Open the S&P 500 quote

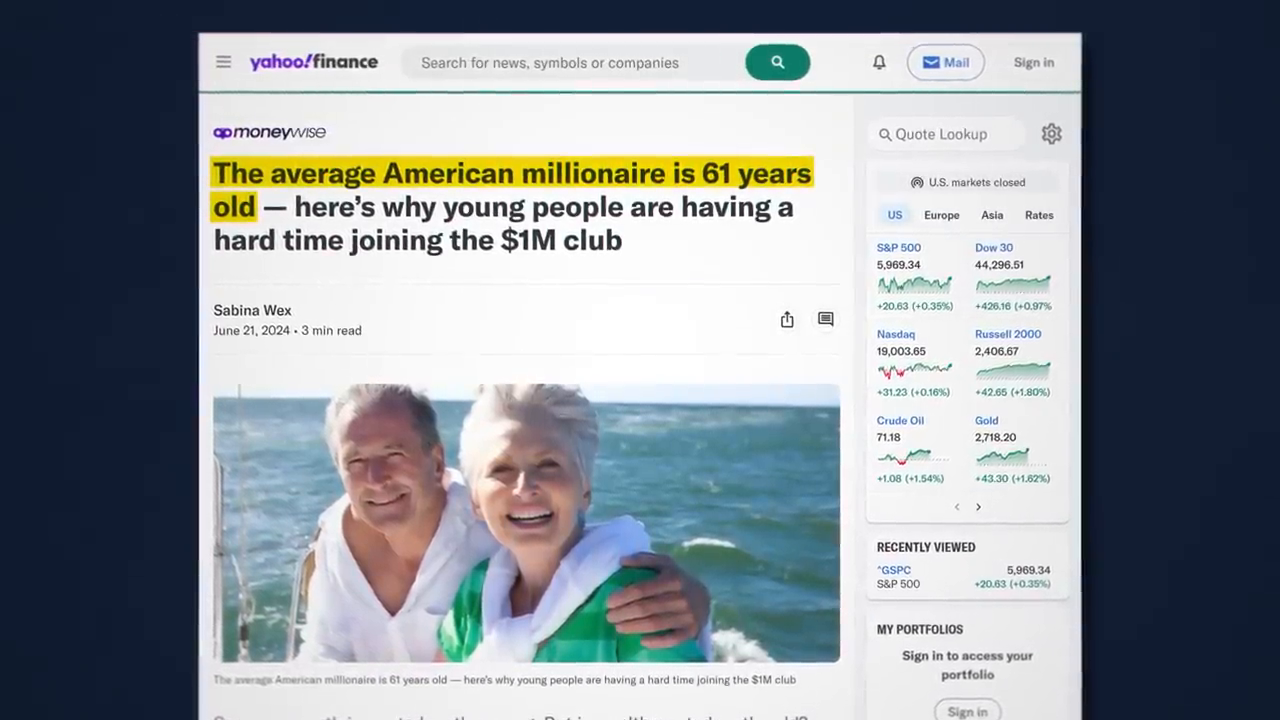[x=899, y=247]
